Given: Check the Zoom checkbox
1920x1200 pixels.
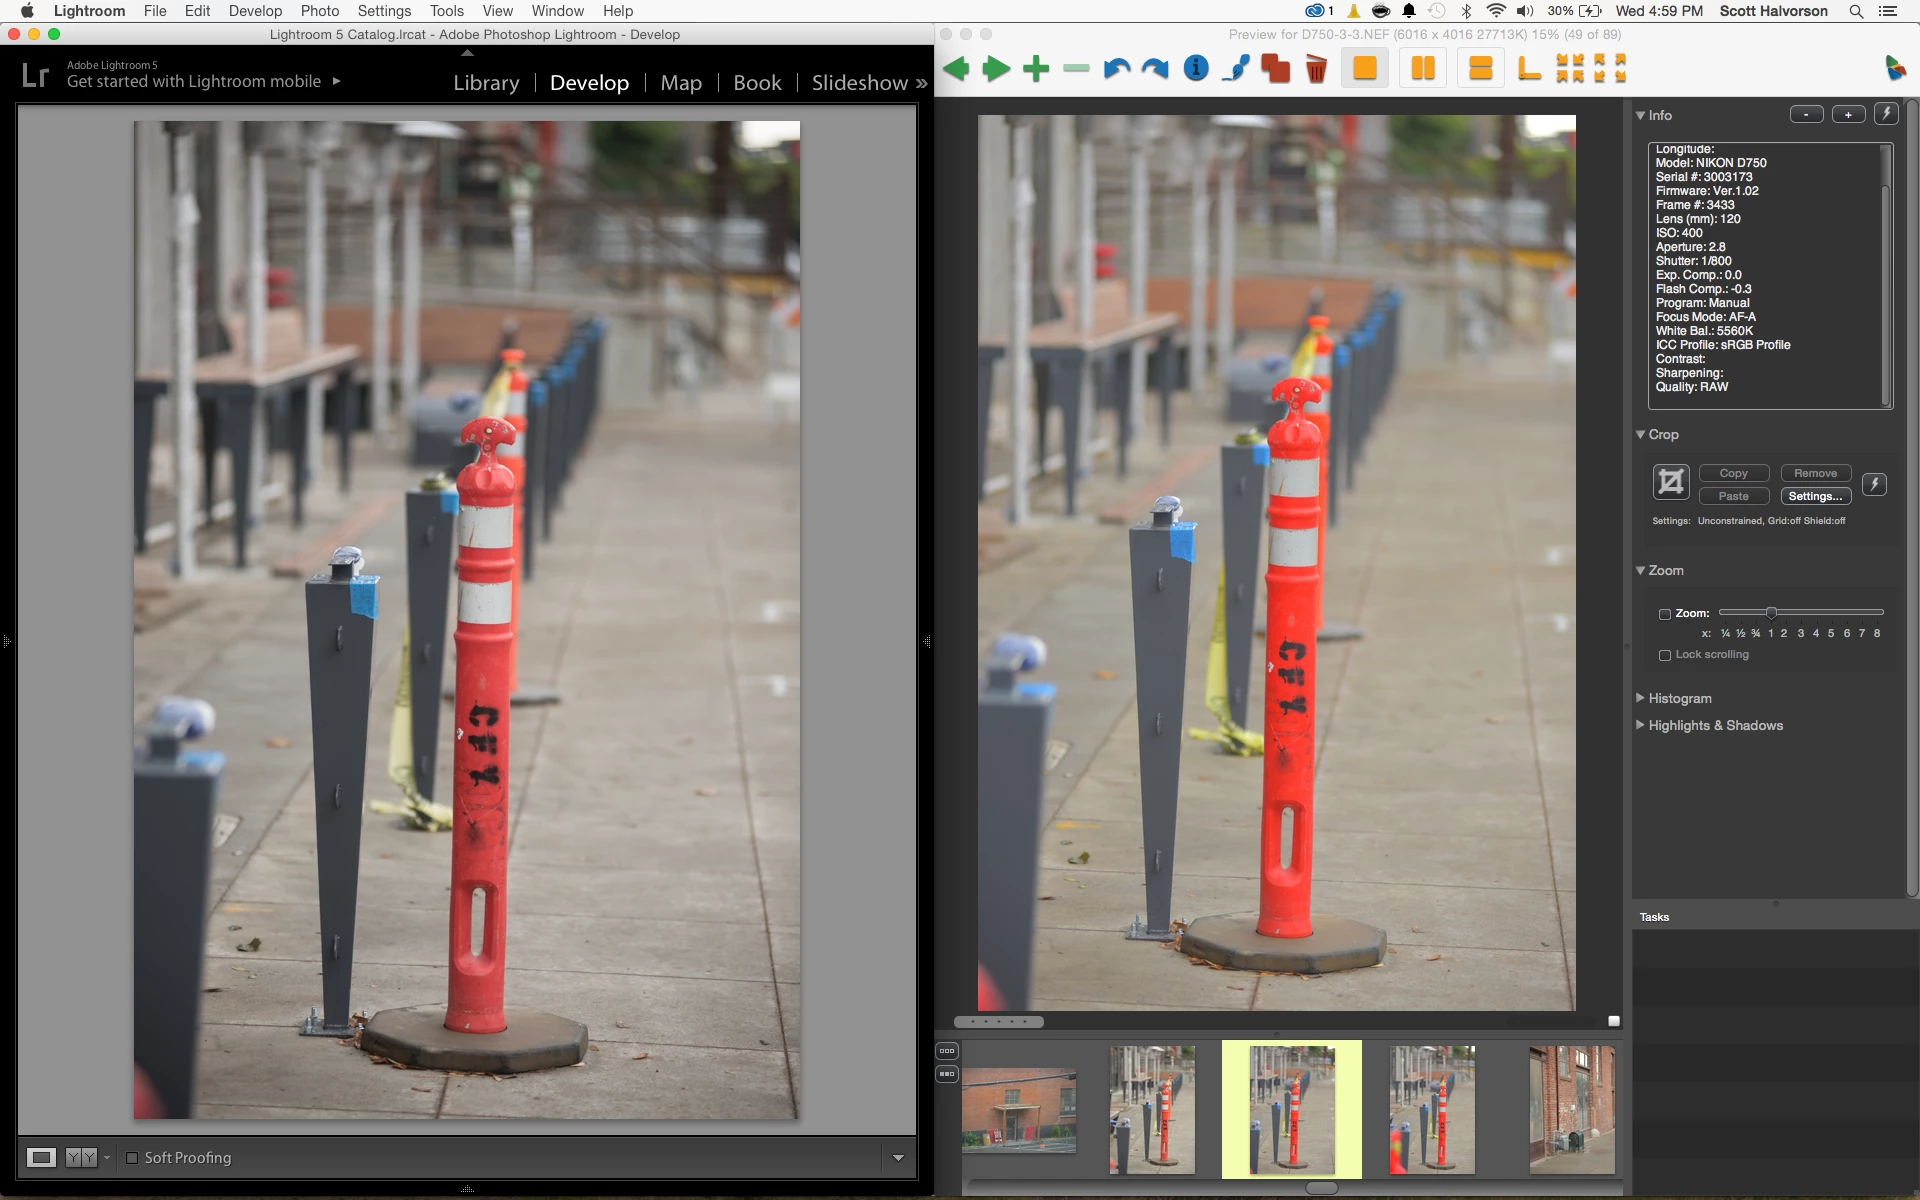Looking at the screenshot, I should 1665,614.
